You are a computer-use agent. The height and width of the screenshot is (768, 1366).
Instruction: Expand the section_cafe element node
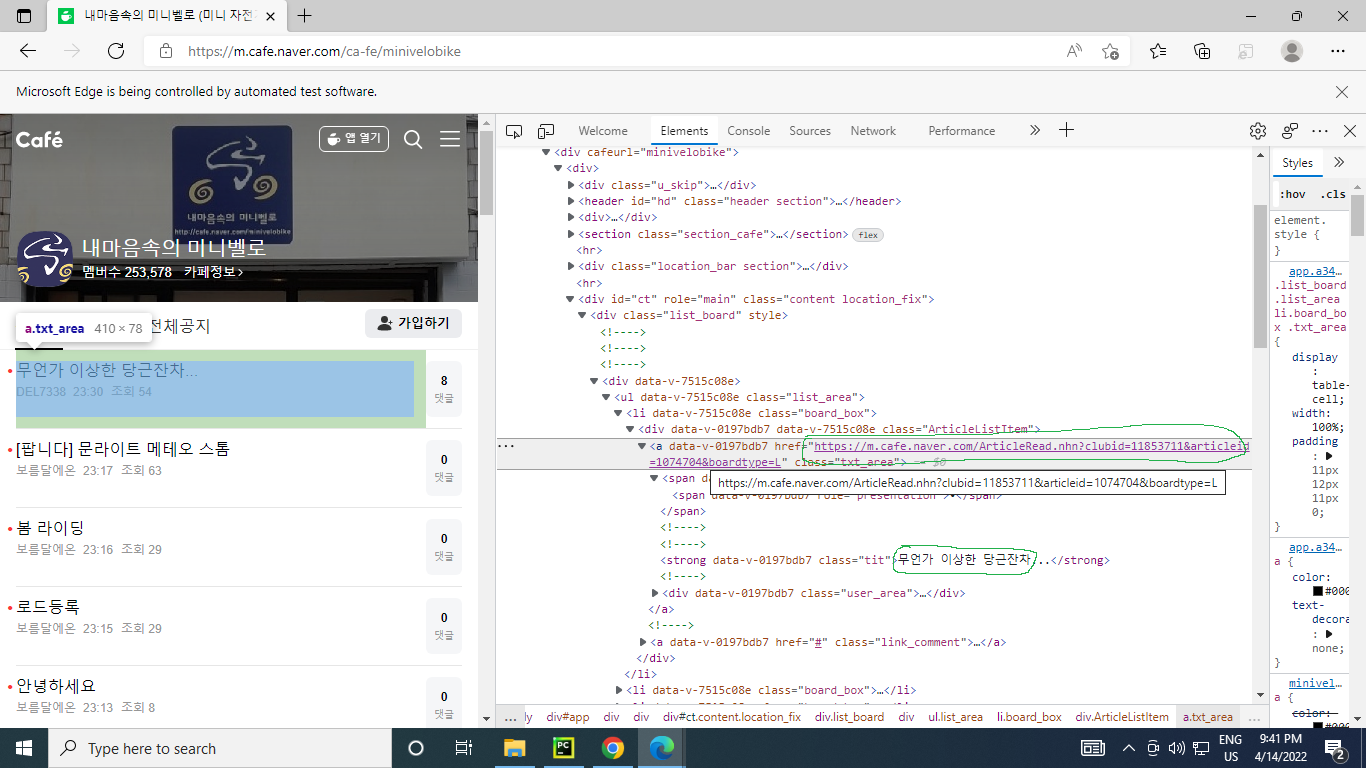click(571, 234)
